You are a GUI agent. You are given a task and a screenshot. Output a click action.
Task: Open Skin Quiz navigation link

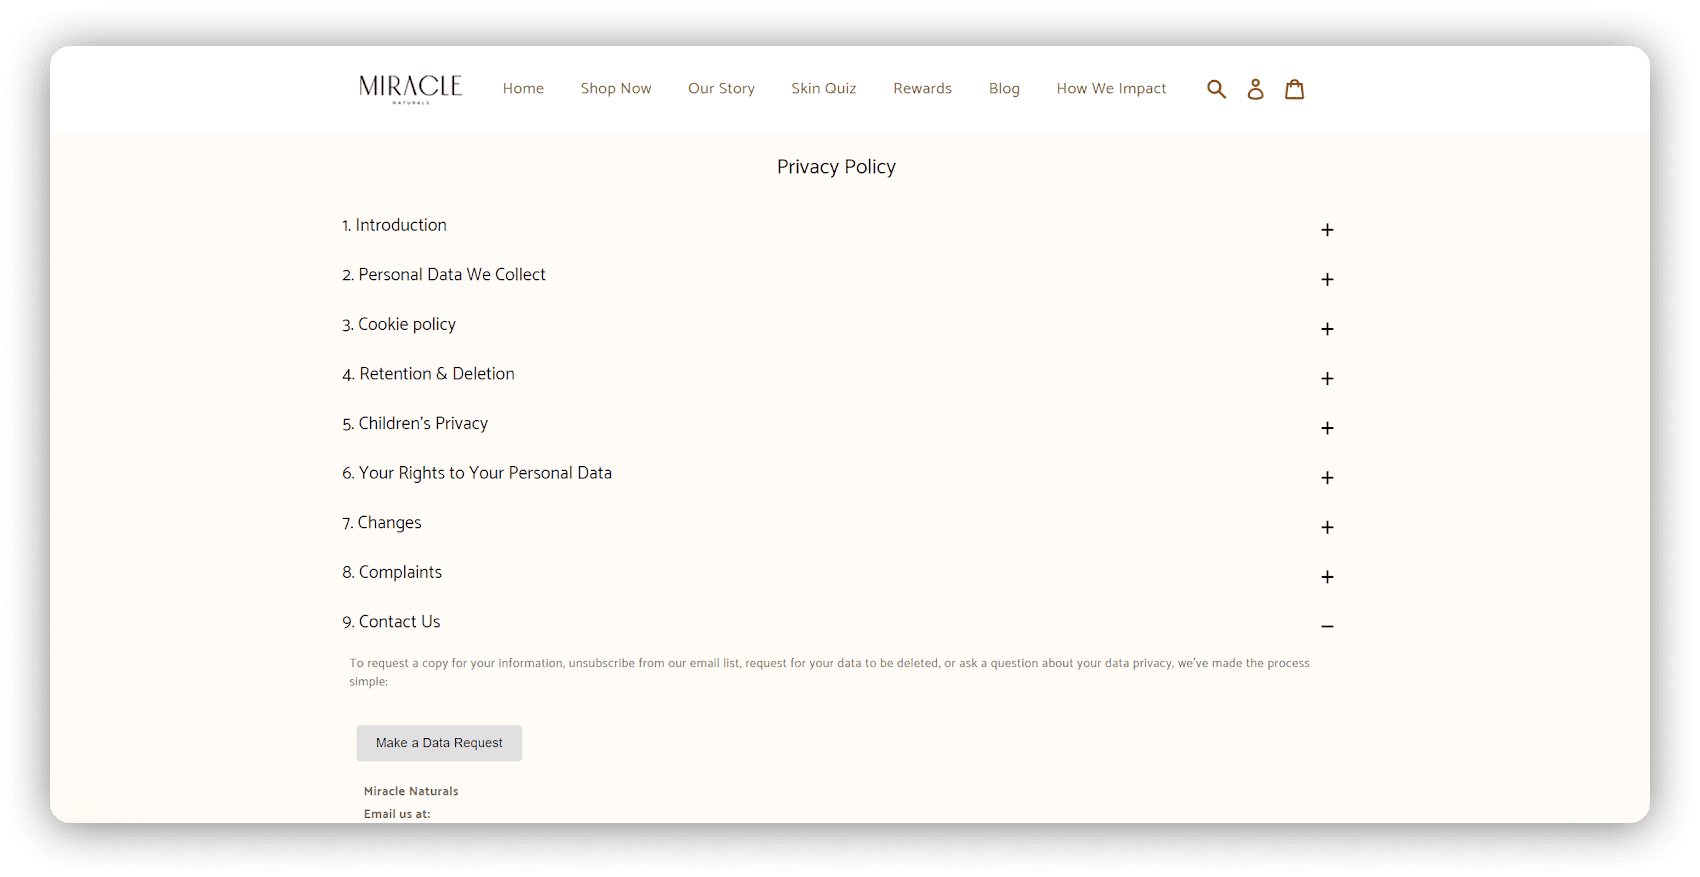click(x=824, y=89)
